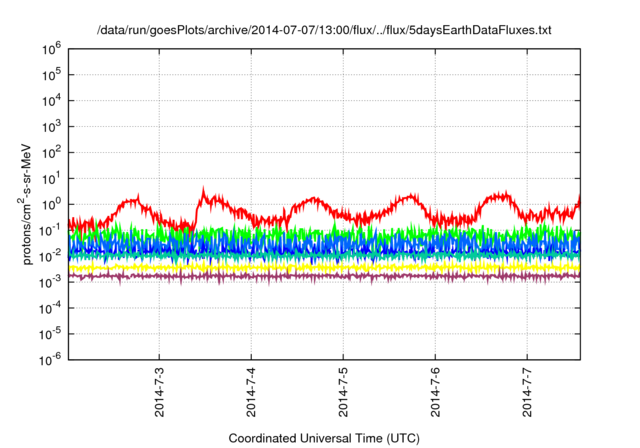Click the 10^-2 y-axis tick label
The width and height of the screenshot is (640, 448).
[x=51, y=256]
